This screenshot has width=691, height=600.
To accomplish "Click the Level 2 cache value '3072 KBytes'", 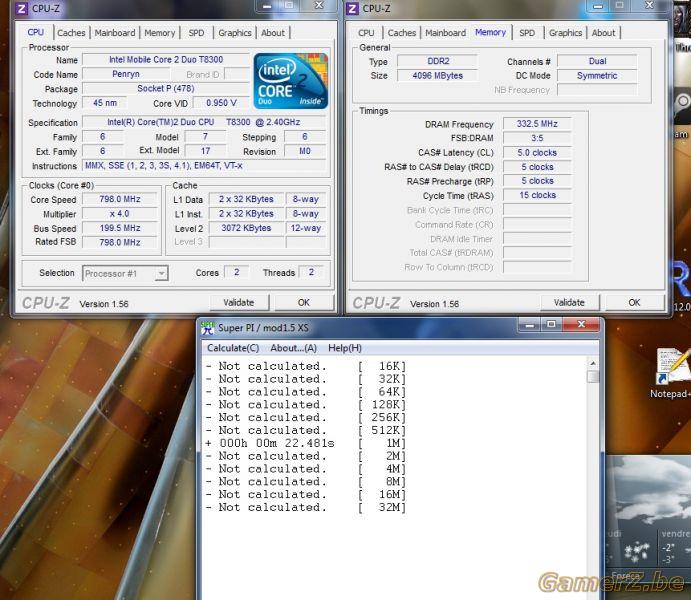I will coord(246,228).
